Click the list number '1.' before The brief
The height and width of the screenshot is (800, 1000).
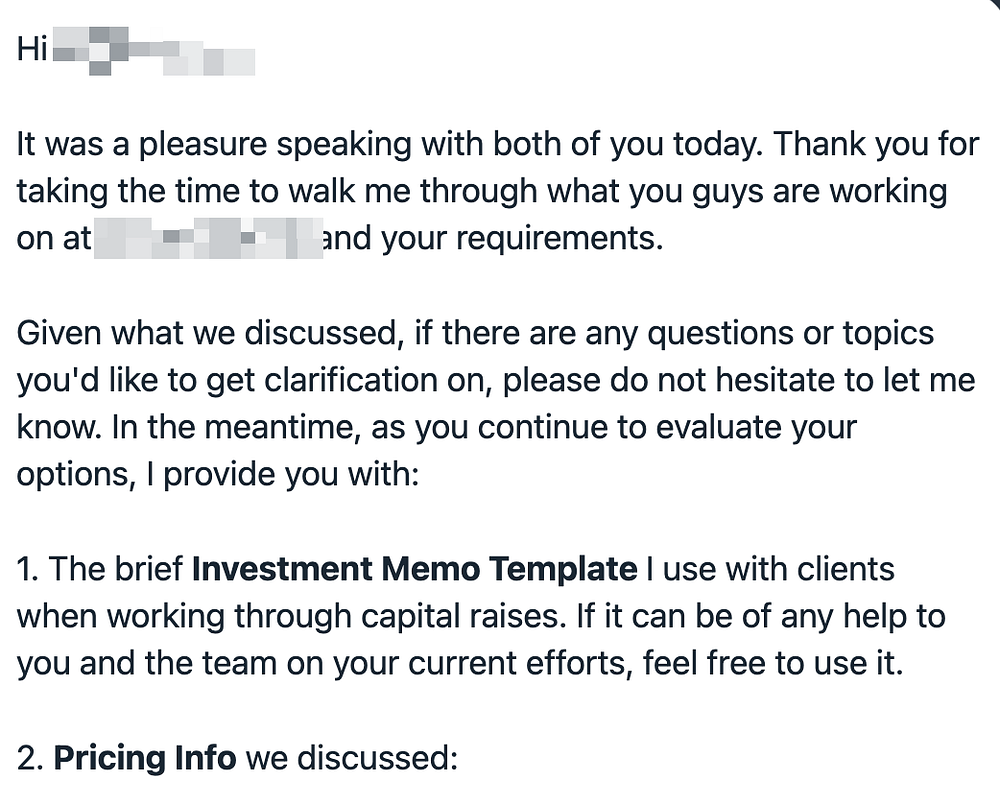28,569
